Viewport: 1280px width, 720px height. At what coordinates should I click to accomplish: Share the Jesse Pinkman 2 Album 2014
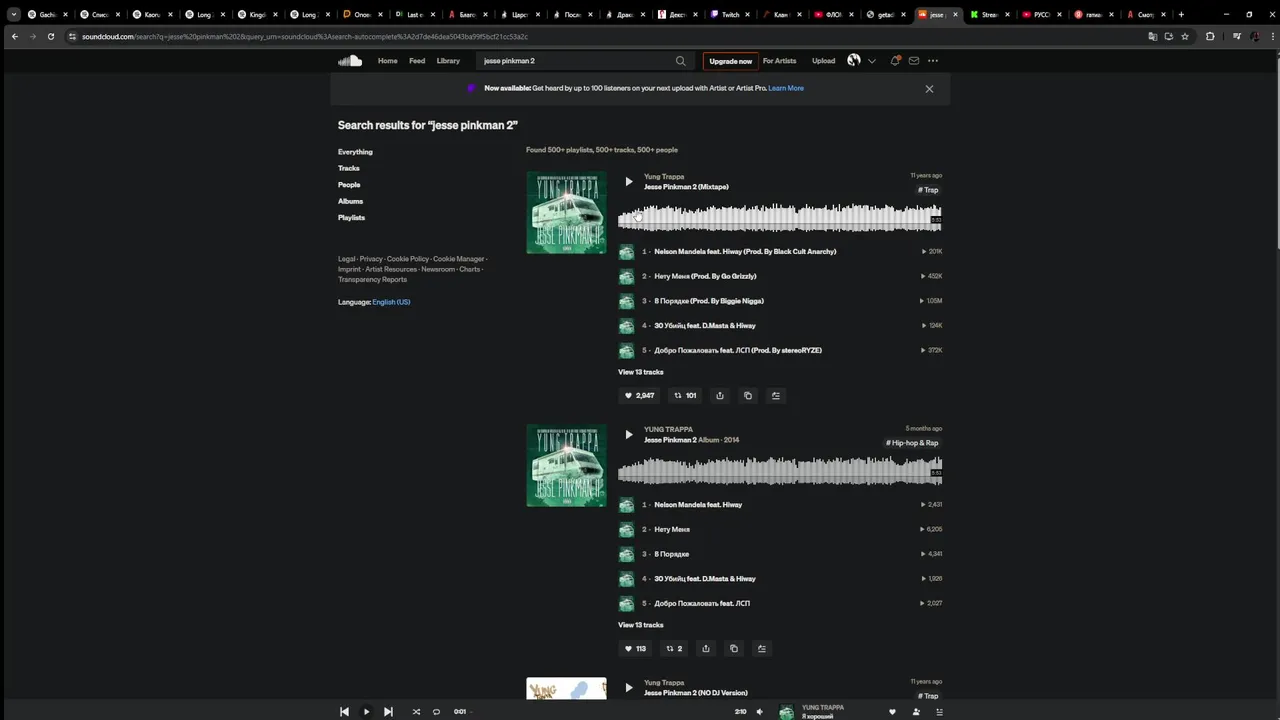(705, 649)
